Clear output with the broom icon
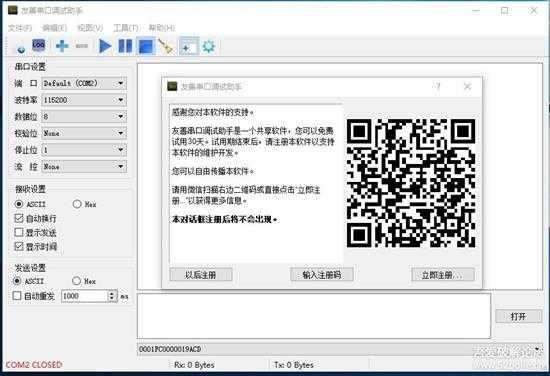 (x=165, y=46)
